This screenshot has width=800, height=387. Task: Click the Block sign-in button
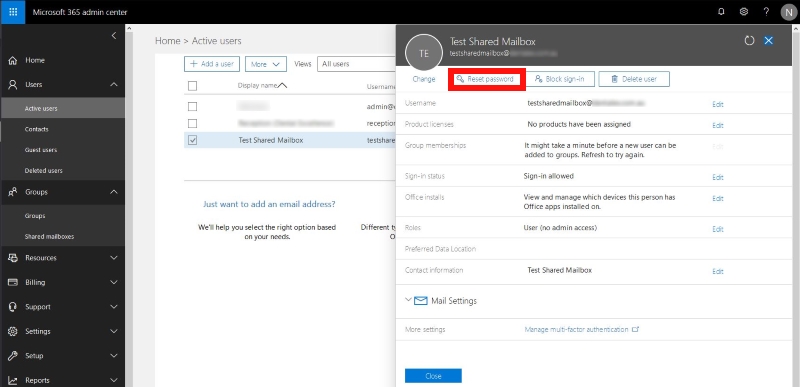(x=559, y=80)
